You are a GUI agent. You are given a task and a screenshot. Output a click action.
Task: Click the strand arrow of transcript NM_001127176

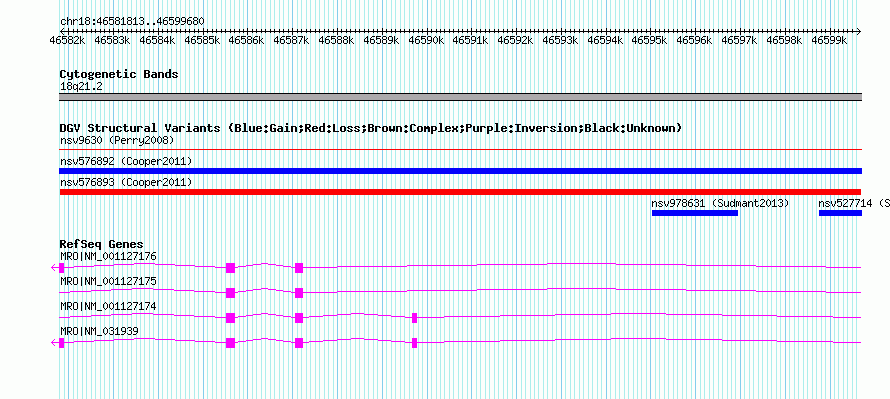click(54, 268)
